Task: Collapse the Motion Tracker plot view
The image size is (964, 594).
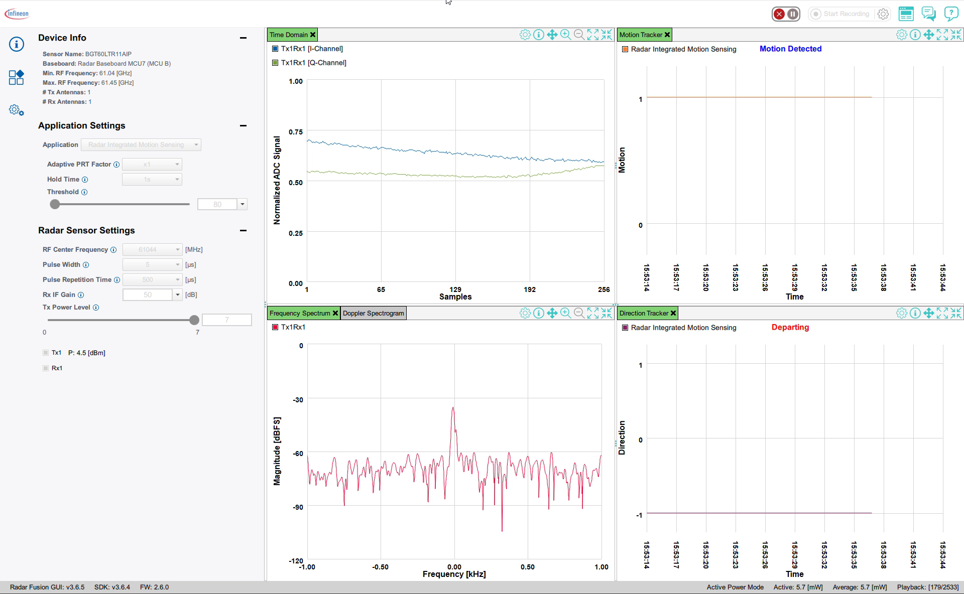Action: [955, 34]
